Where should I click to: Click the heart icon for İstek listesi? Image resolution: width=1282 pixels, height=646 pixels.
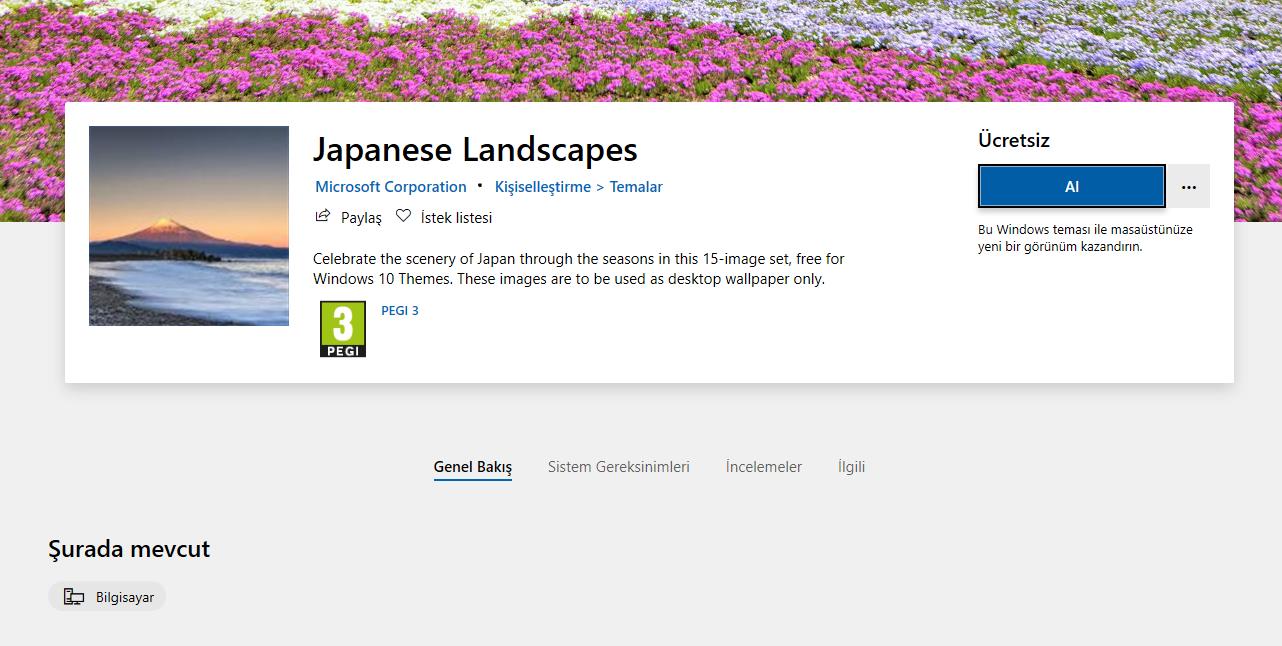[403, 216]
